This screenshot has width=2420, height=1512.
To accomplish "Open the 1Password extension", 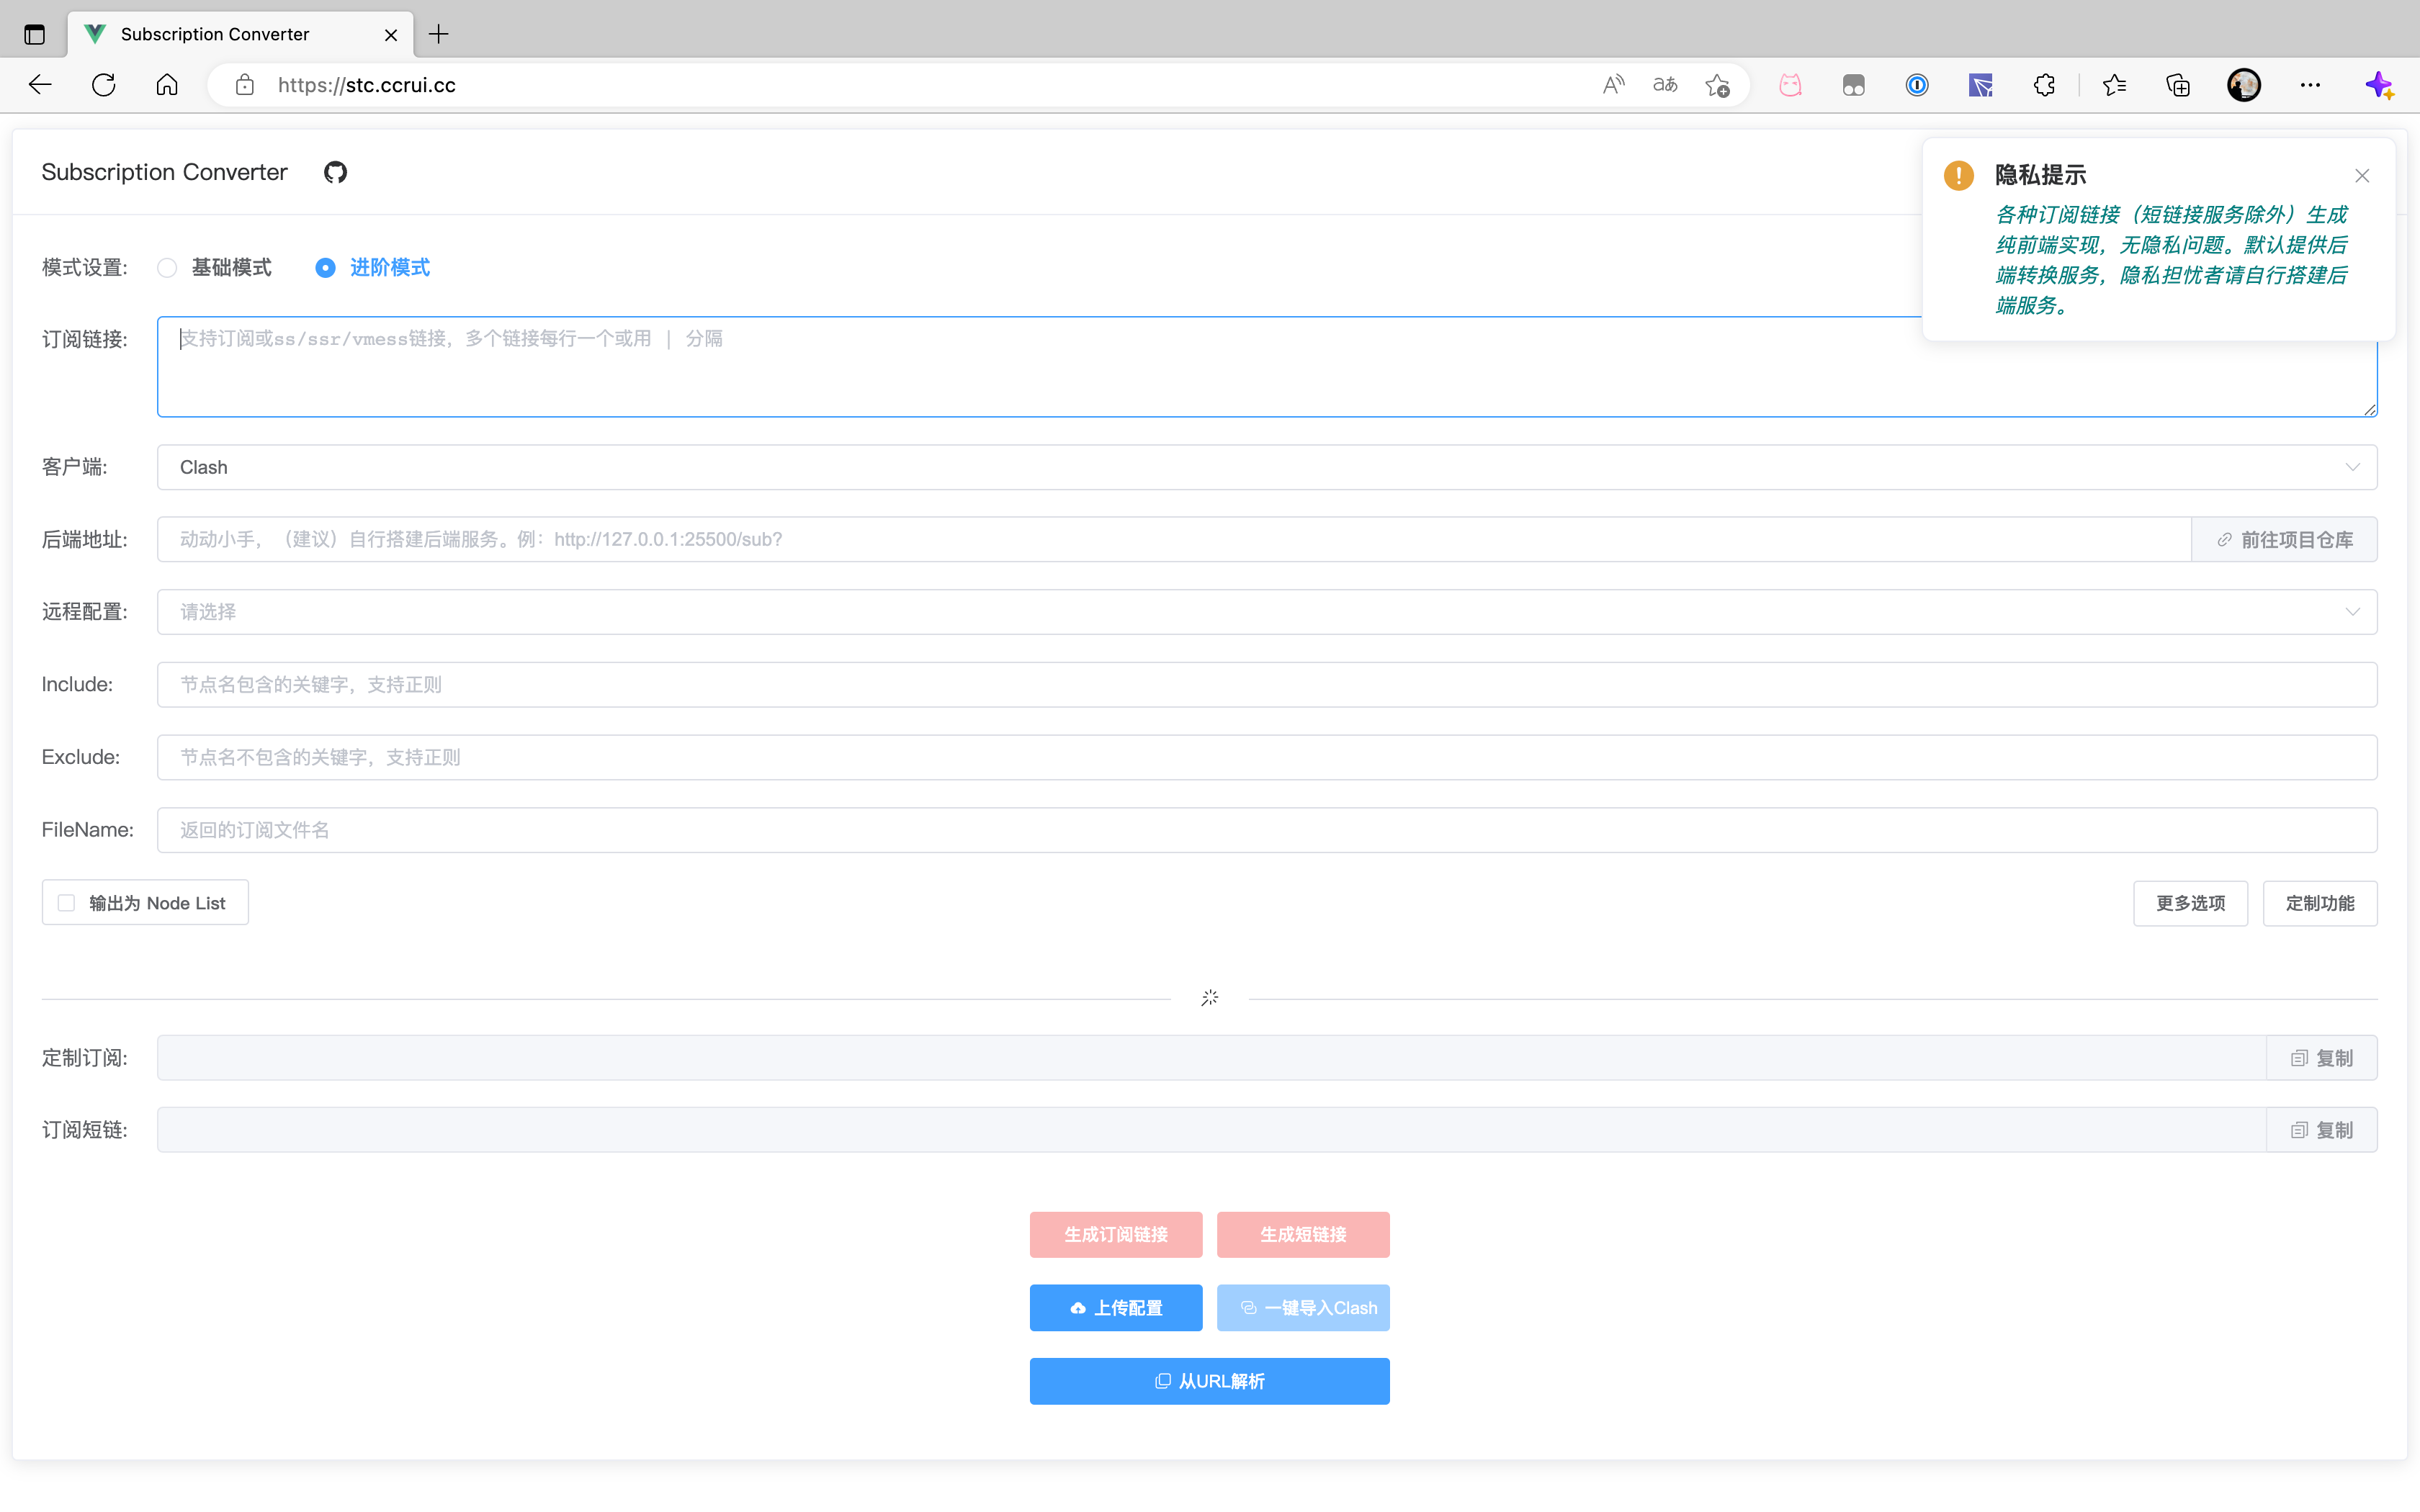I will pos(1917,85).
